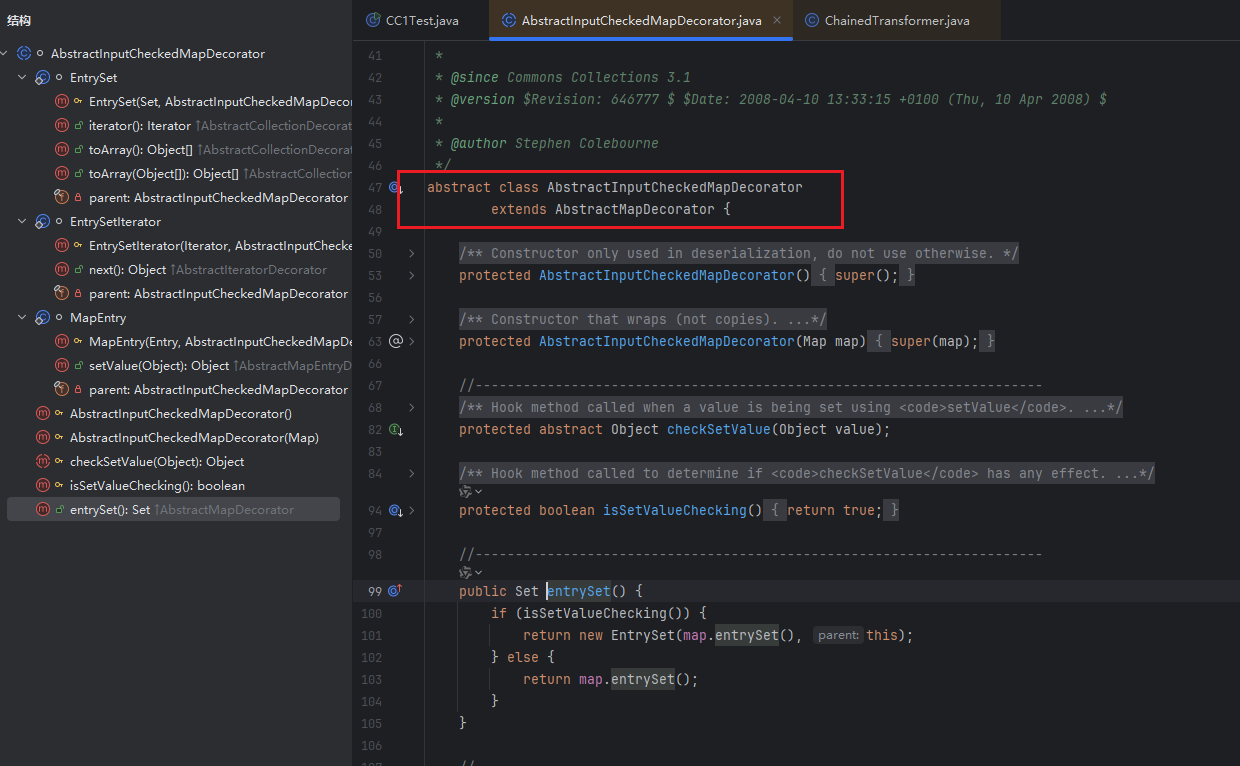Screen dimensions: 1240x766
Task: Select the entrySet(): Set item in structure
Action: click(x=110, y=510)
